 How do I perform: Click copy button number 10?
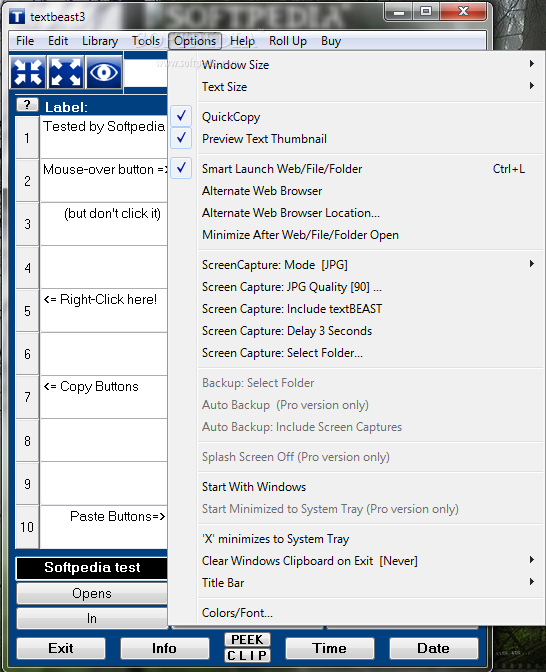tap(27, 527)
